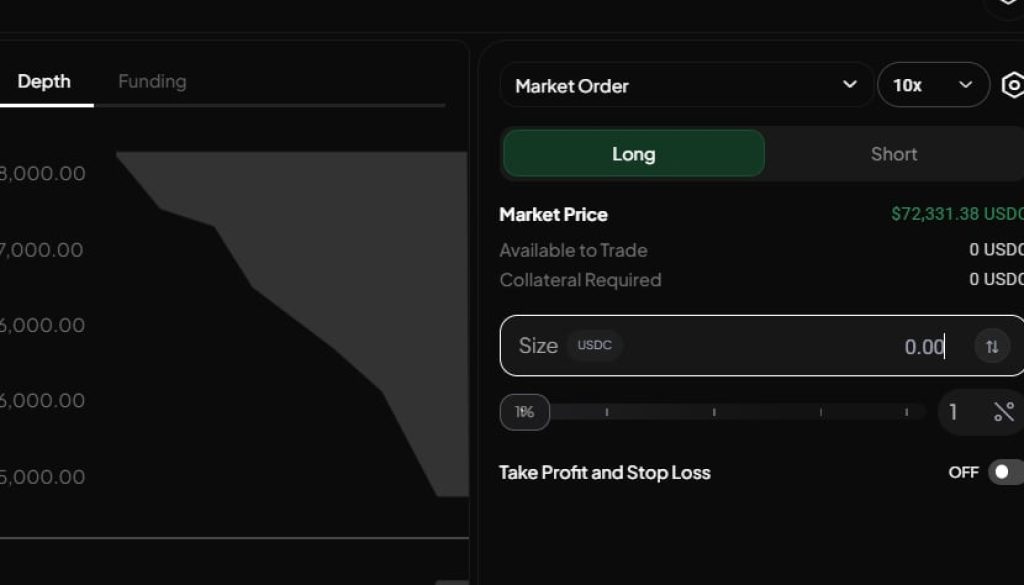Viewport: 1024px width, 585px height.
Task: Click the percent icon beside slider value
Action: (1004, 412)
